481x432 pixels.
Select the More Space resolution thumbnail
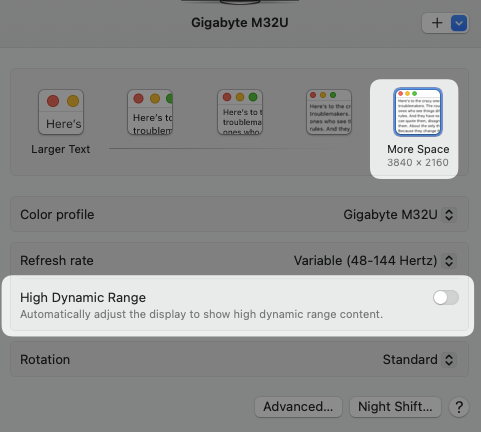418,112
